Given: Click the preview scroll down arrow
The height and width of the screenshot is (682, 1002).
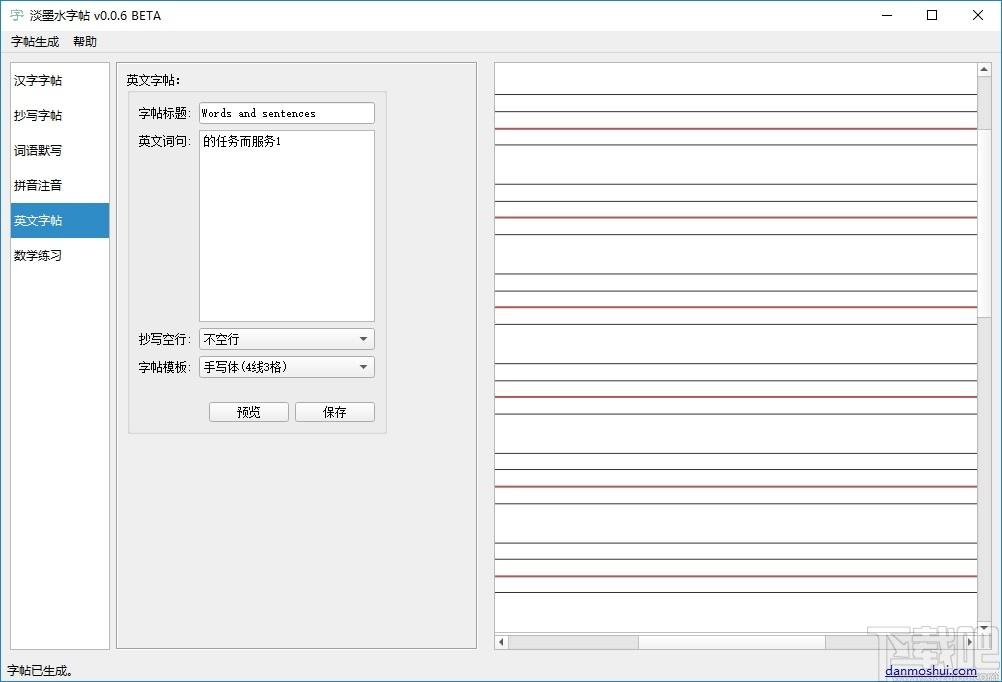Looking at the screenshot, I should (984, 628).
